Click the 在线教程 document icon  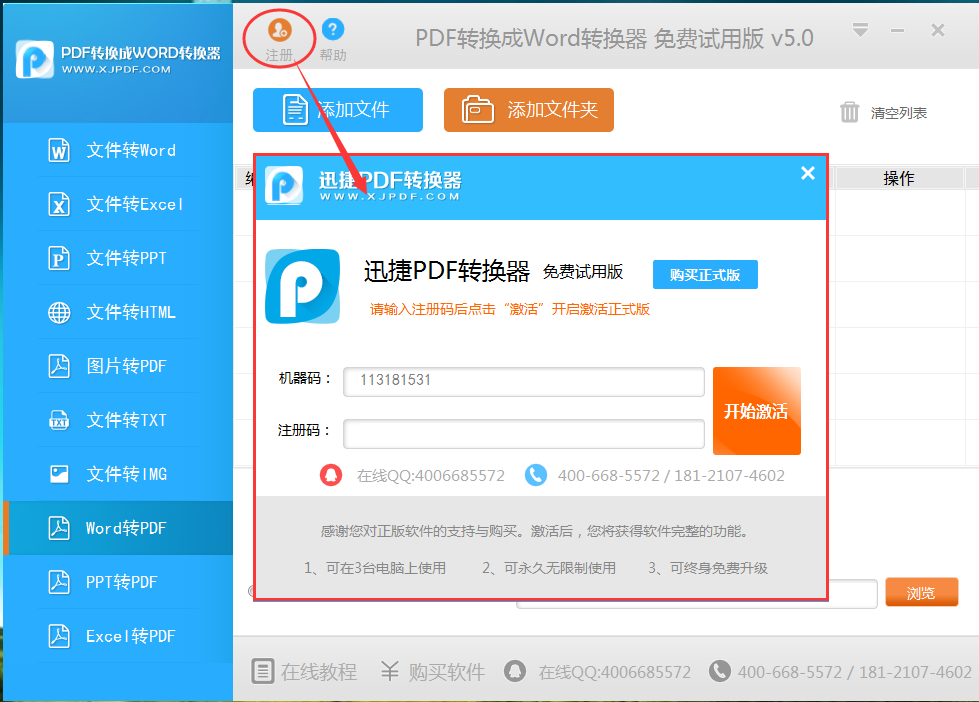[x=263, y=671]
